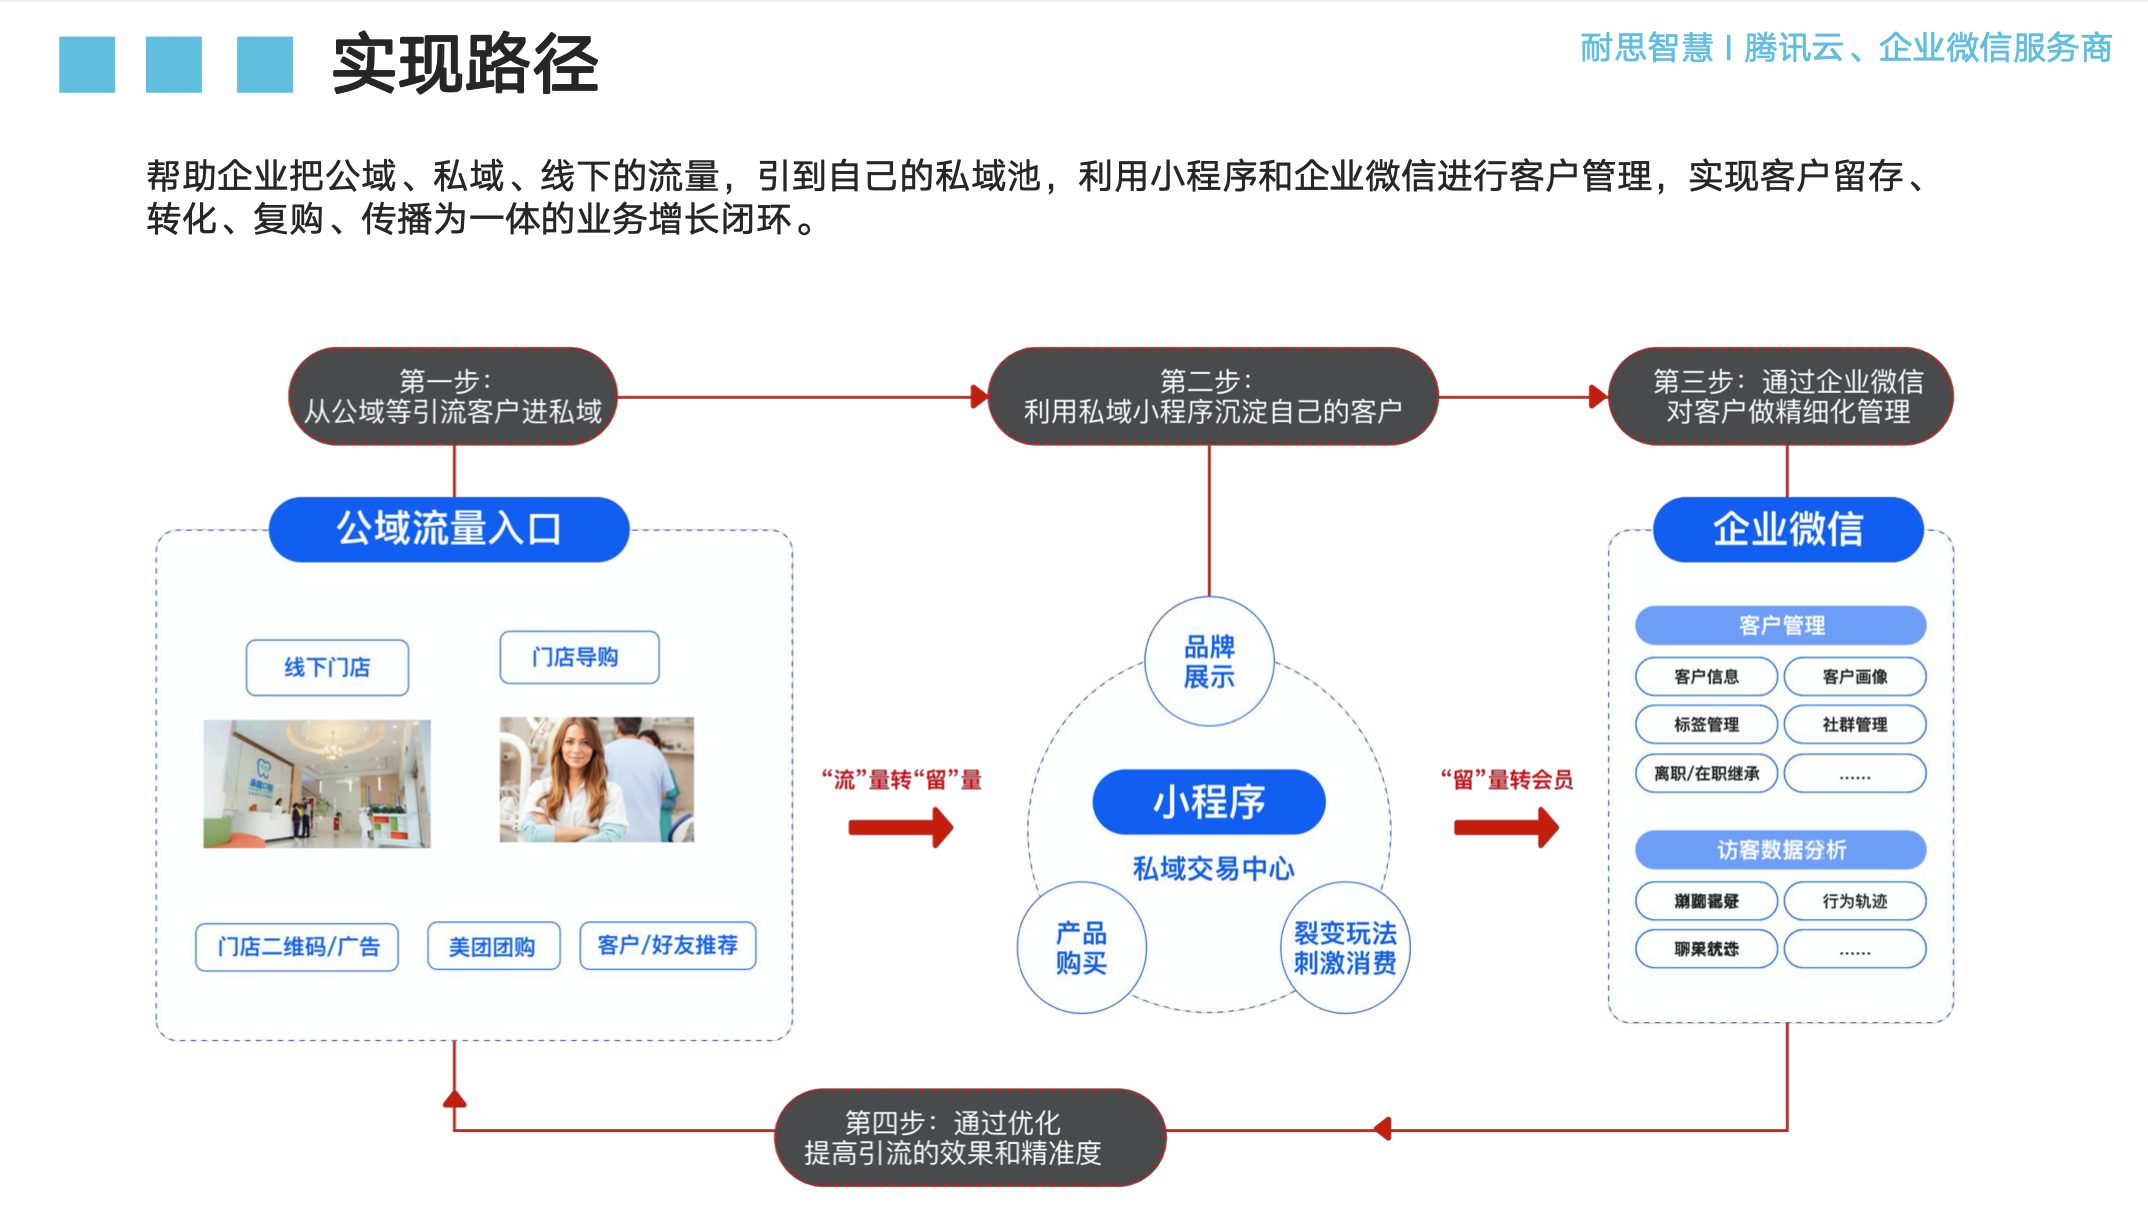
Task: Click the 第四步 dark step bubble
Action: click(x=970, y=1138)
